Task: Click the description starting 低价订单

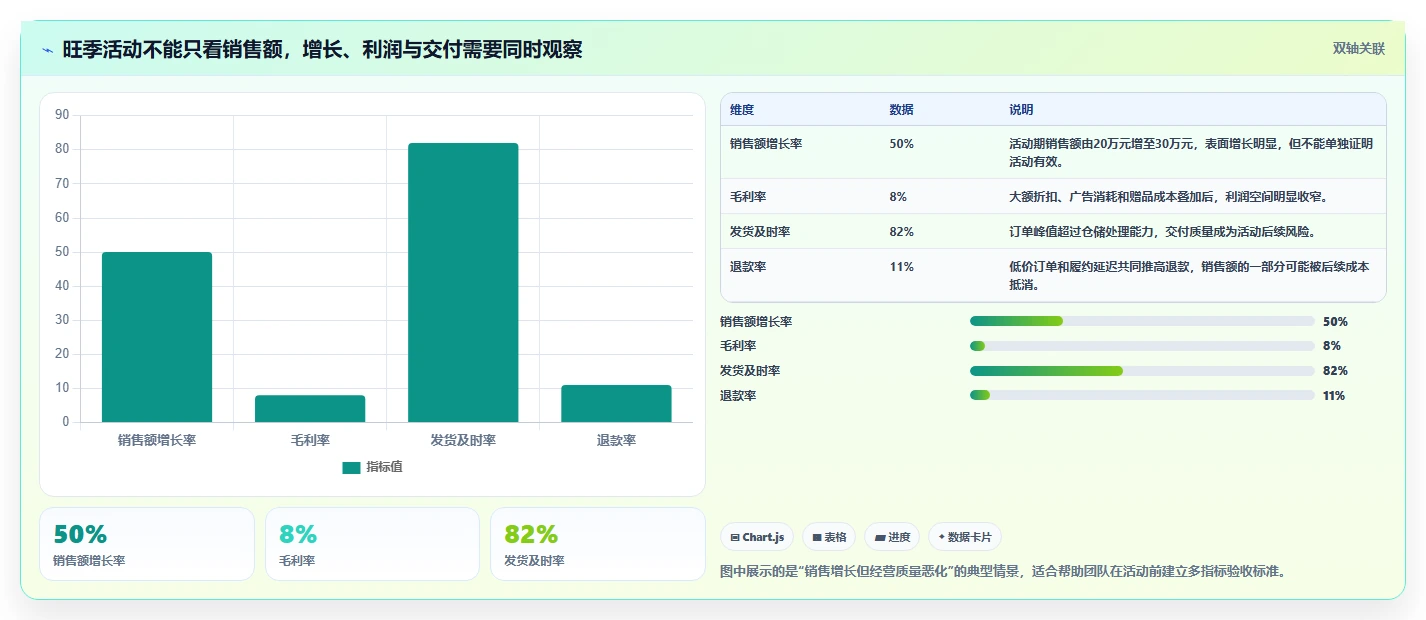Action: coord(1190,276)
